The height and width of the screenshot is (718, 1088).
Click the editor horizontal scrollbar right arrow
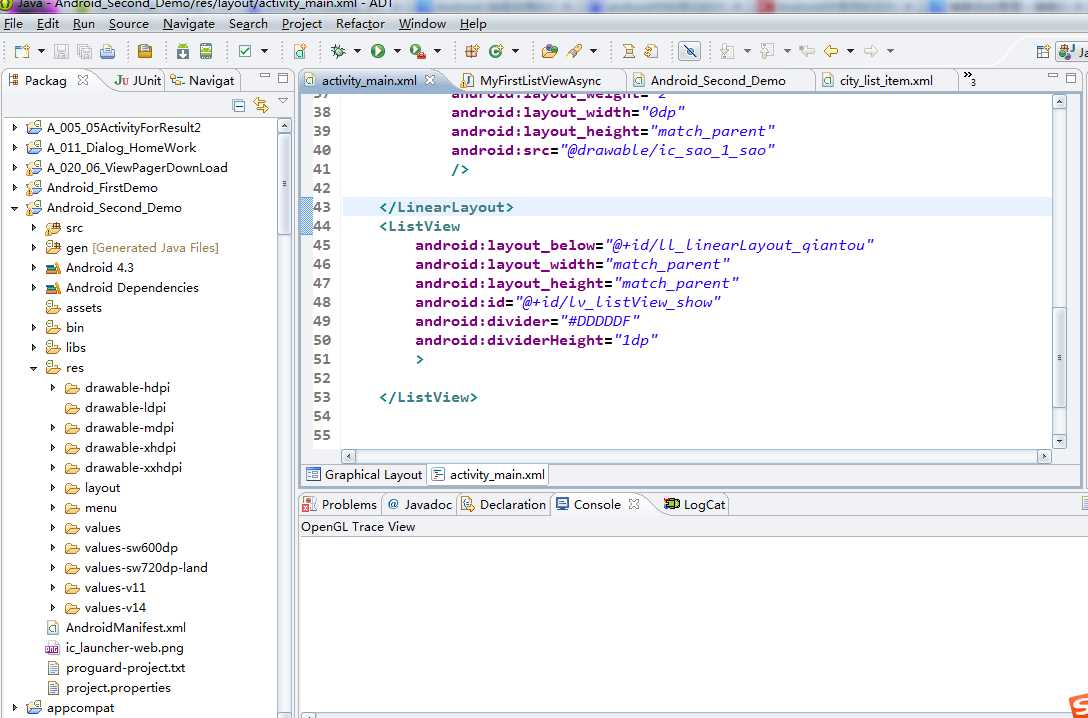click(1044, 456)
